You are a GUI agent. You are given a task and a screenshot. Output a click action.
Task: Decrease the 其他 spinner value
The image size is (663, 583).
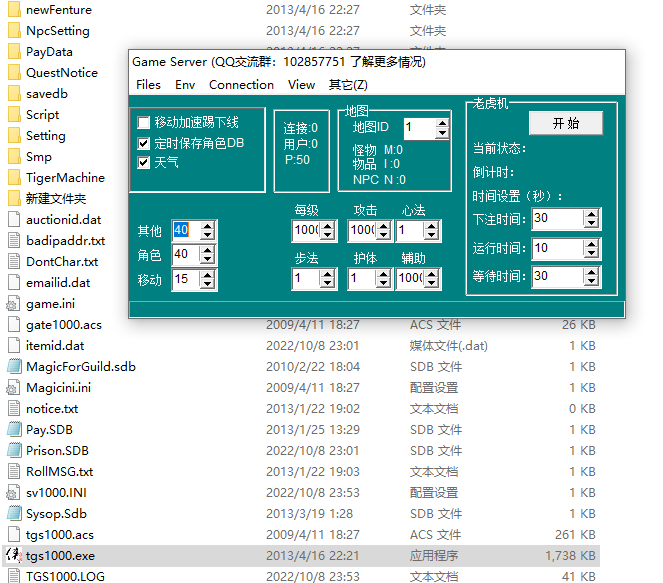(x=207, y=235)
